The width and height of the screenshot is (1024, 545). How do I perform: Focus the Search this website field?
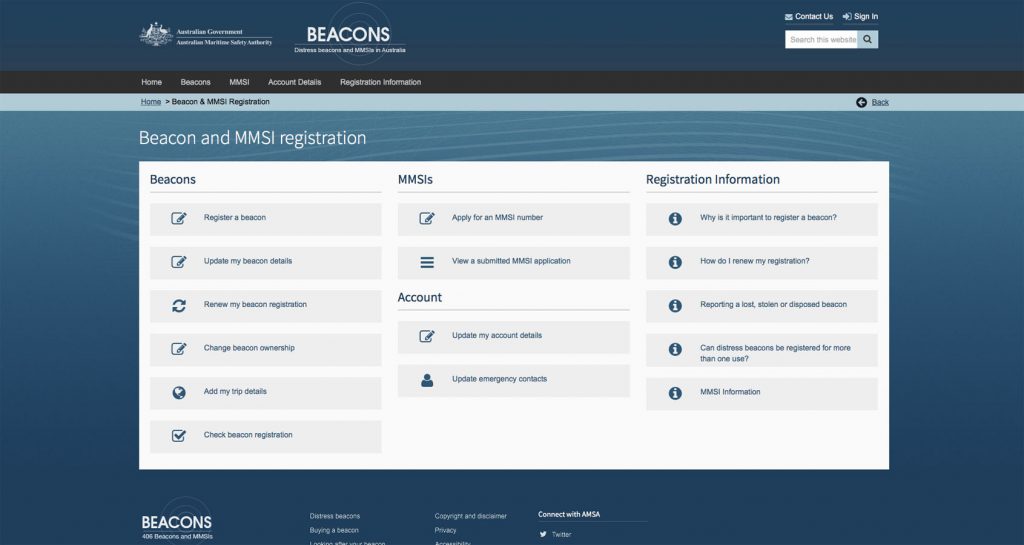[x=821, y=40]
